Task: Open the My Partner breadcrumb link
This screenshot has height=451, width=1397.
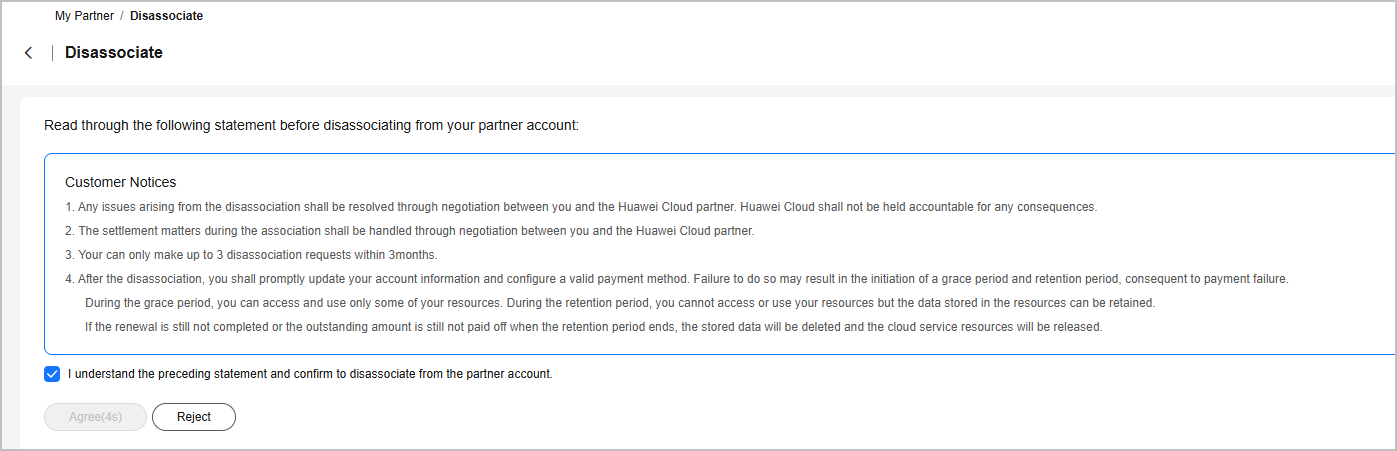Action: pos(84,16)
